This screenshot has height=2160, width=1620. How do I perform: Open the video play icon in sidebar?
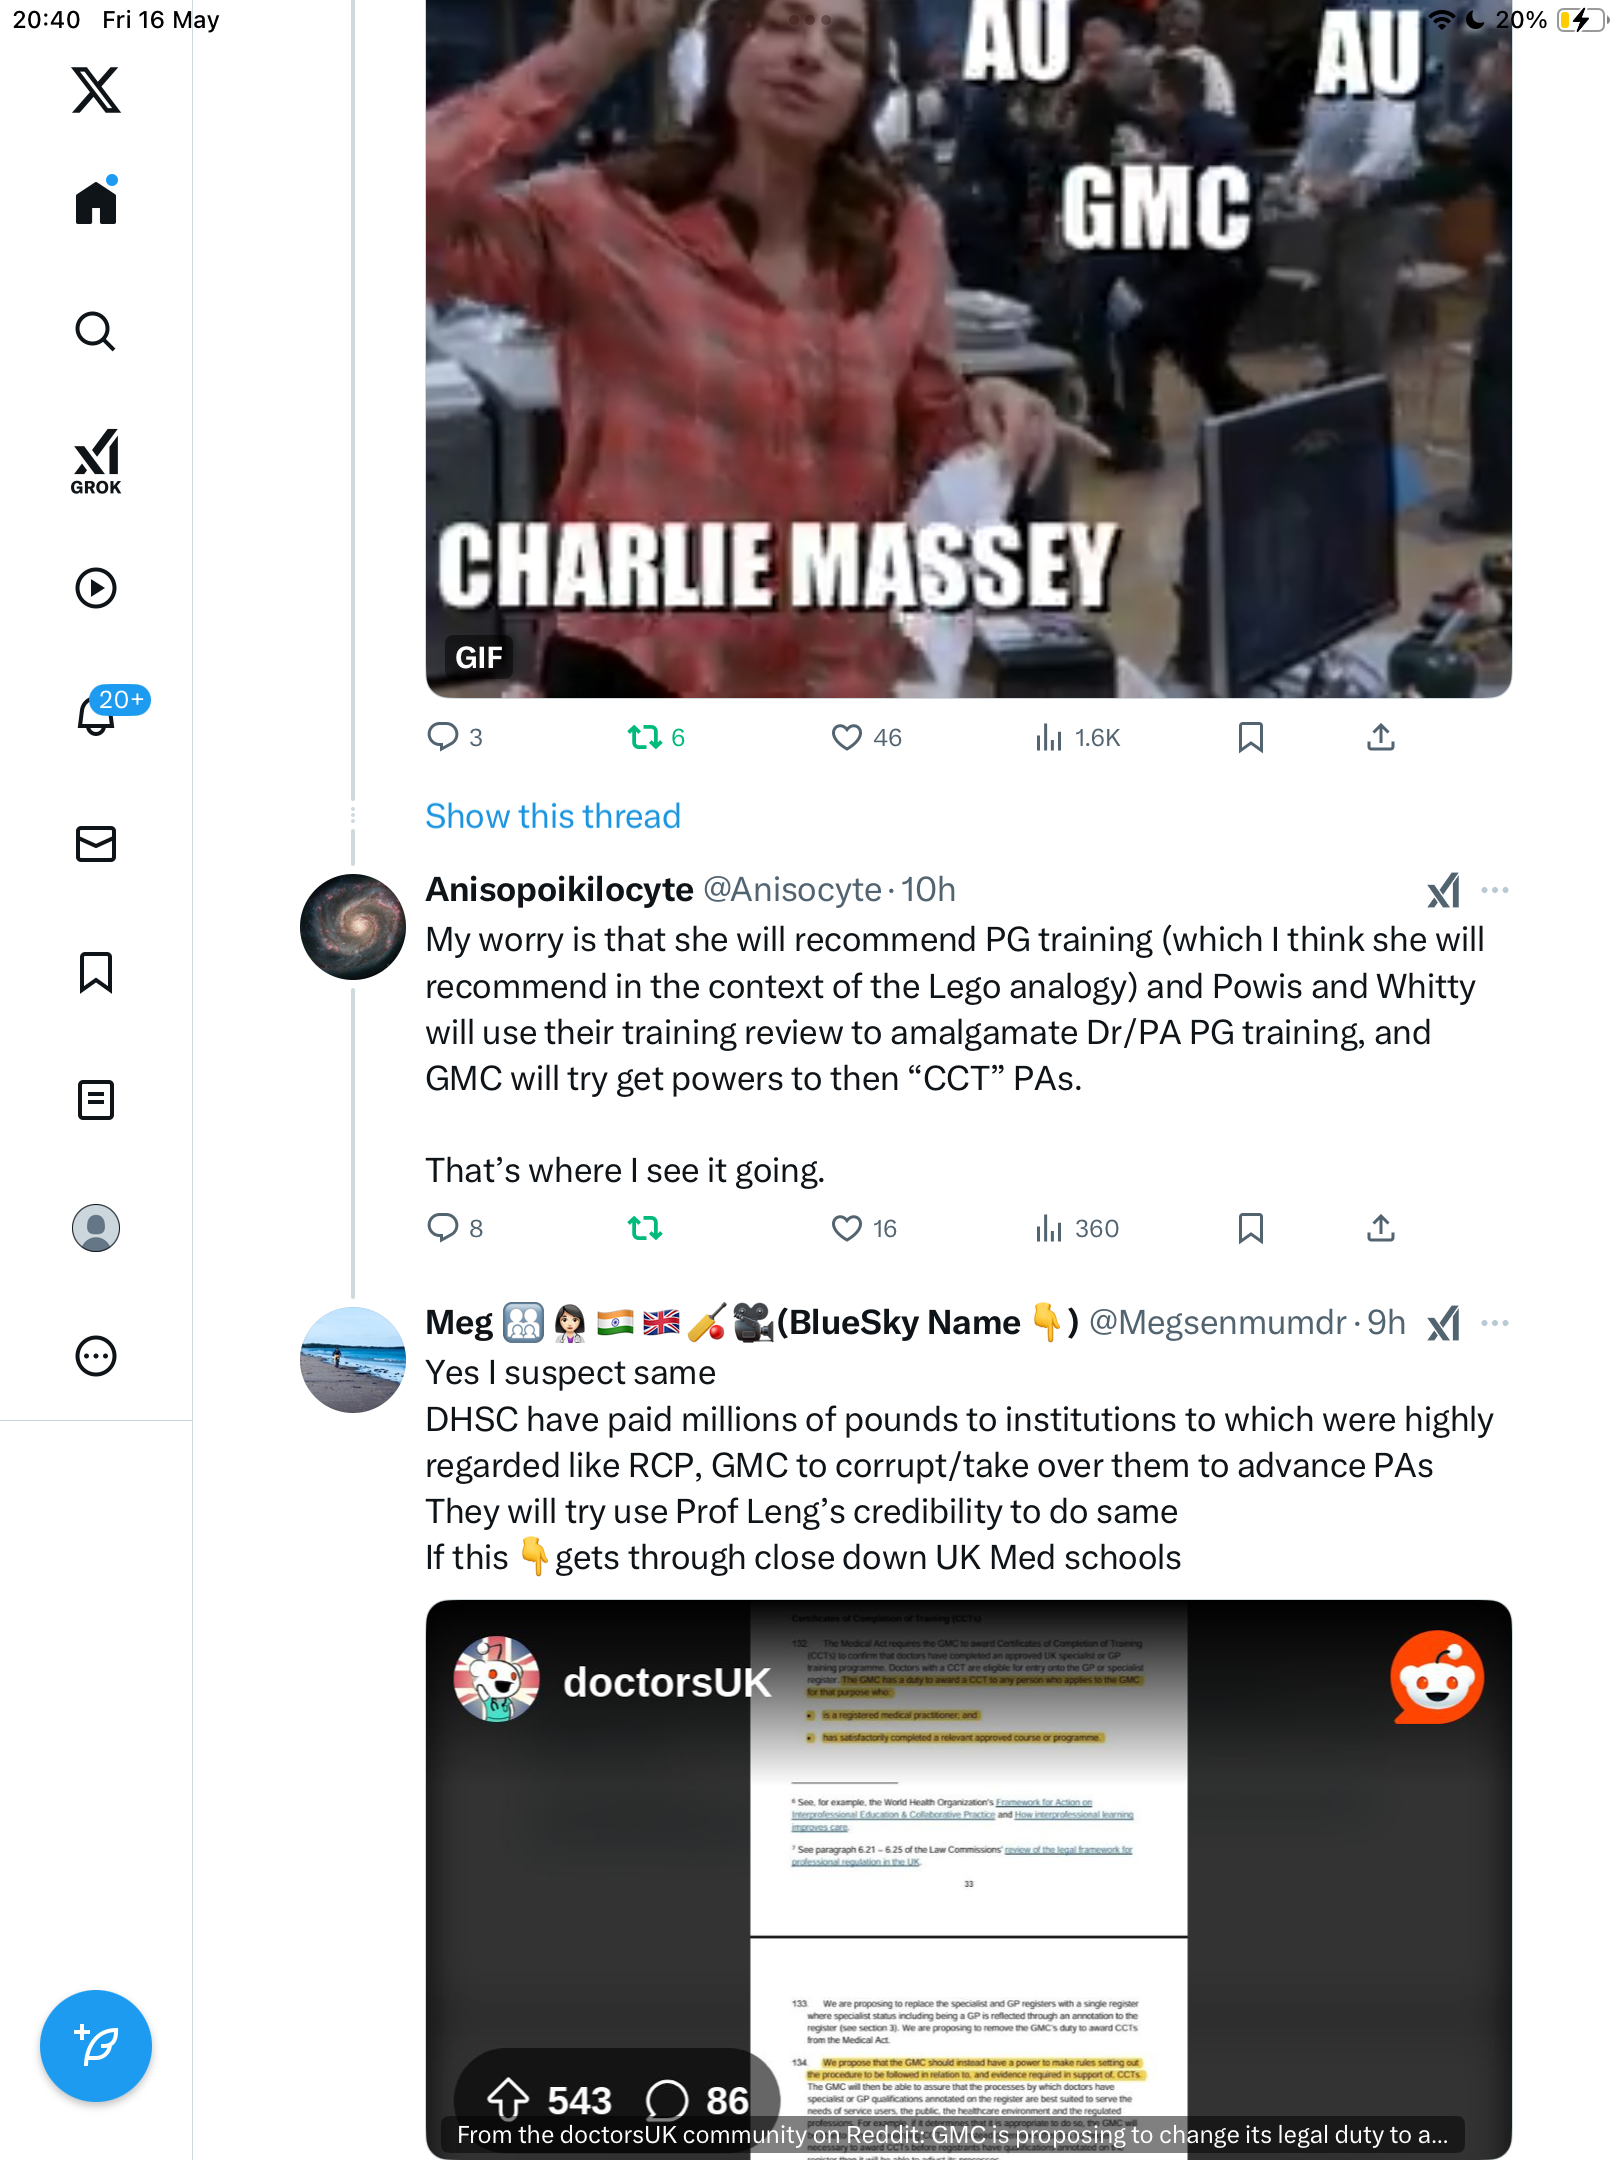click(96, 588)
